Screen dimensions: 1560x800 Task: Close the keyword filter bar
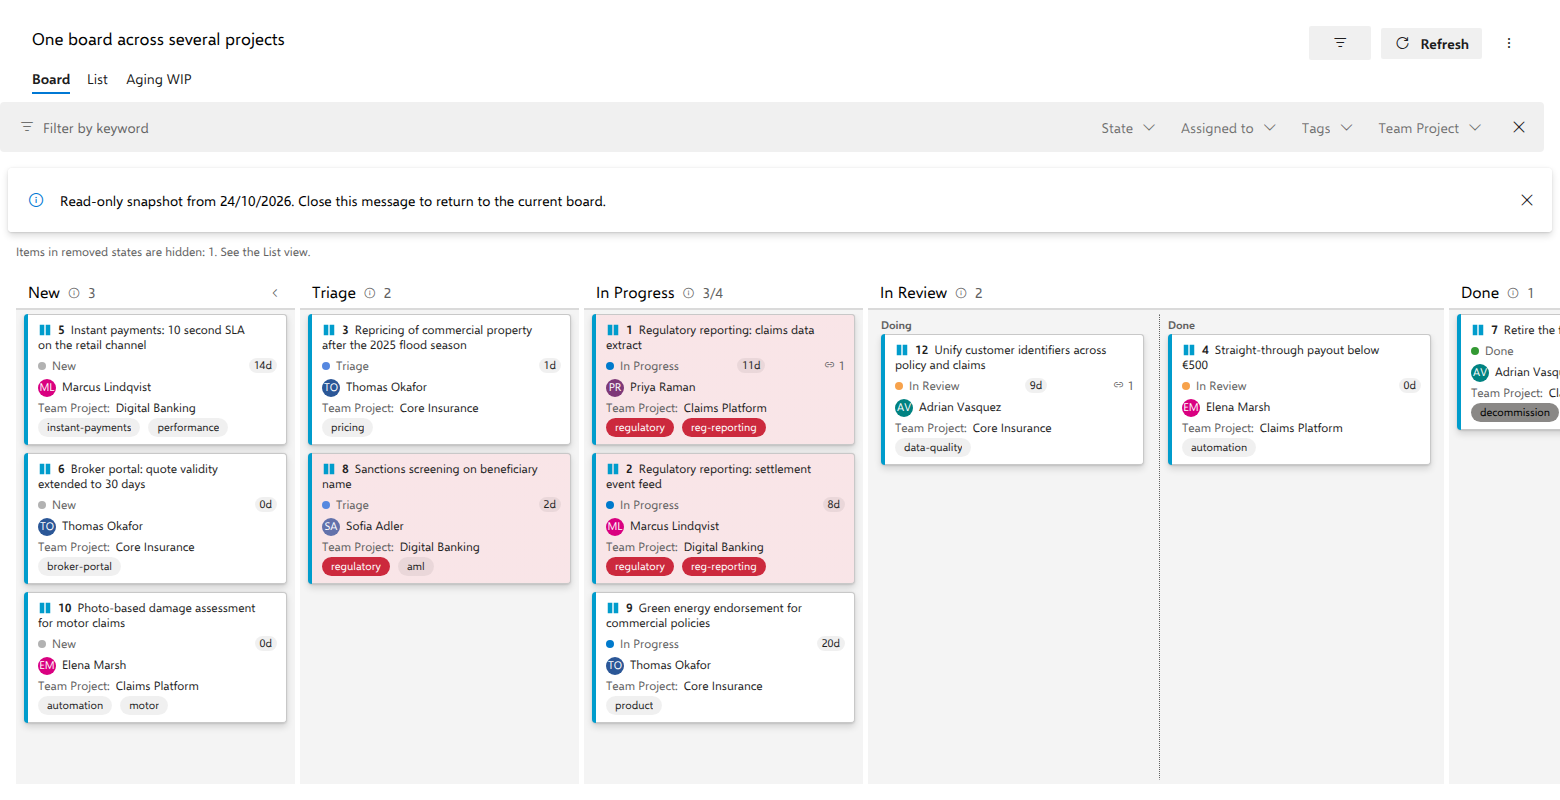(1519, 127)
